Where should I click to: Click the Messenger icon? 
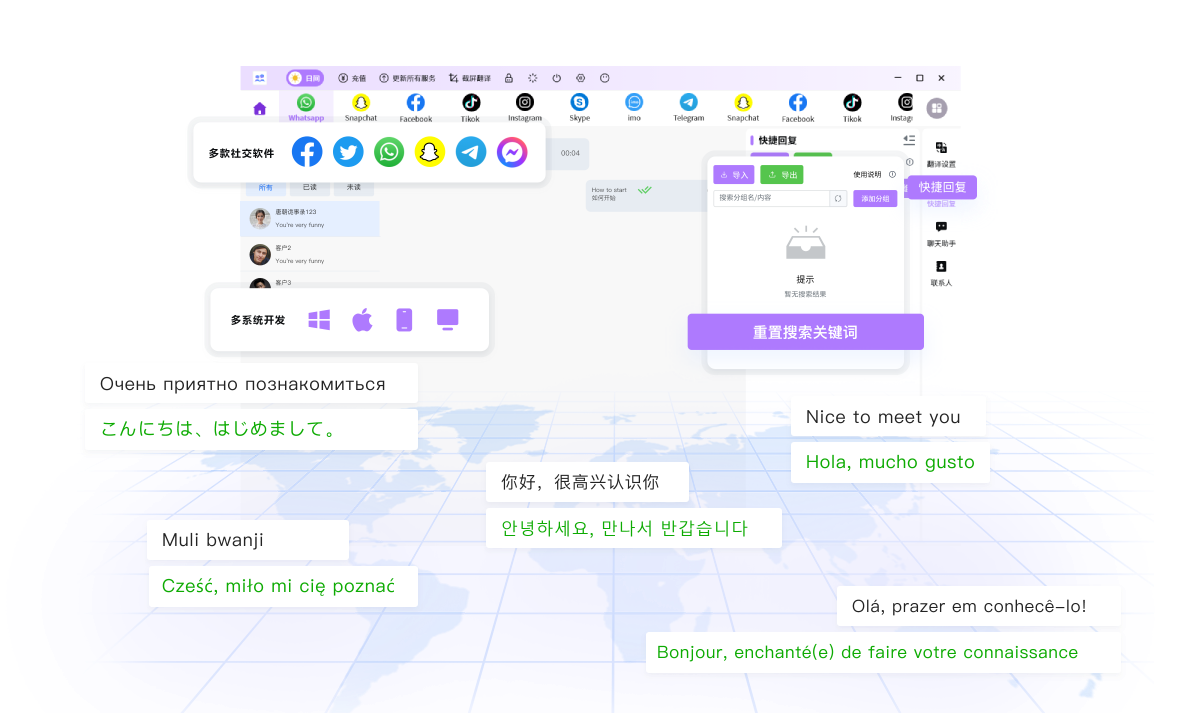pos(512,152)
